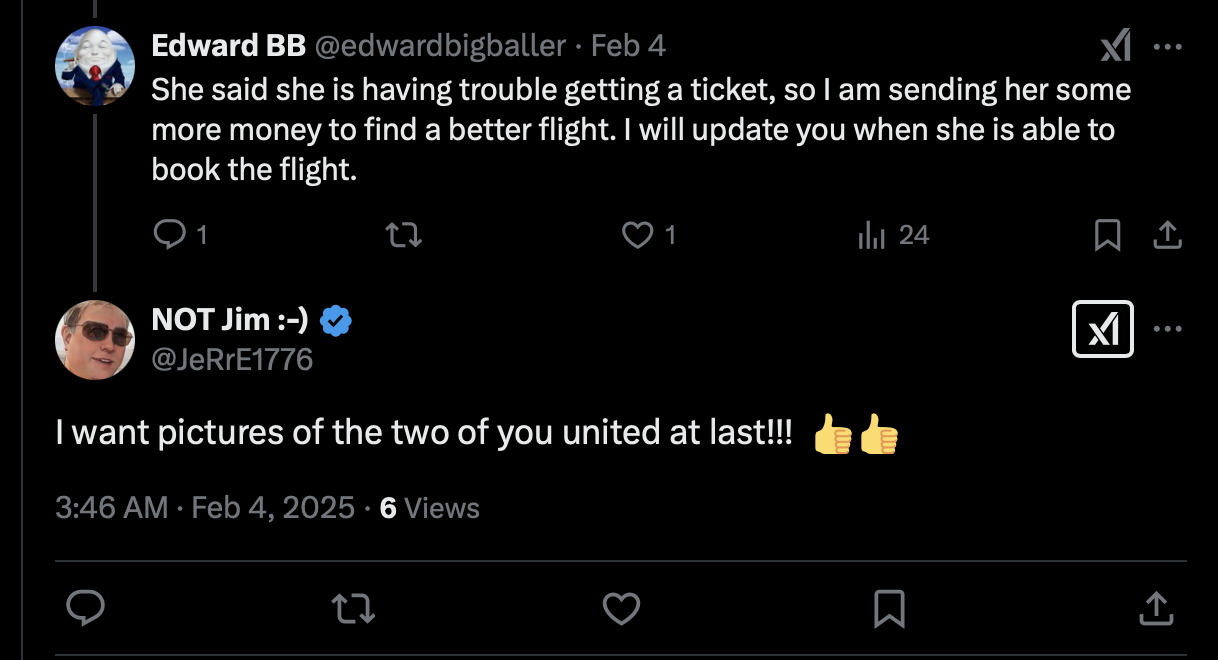Click the boxed Grok icon on NOT Jim's post

point(1102,329)
